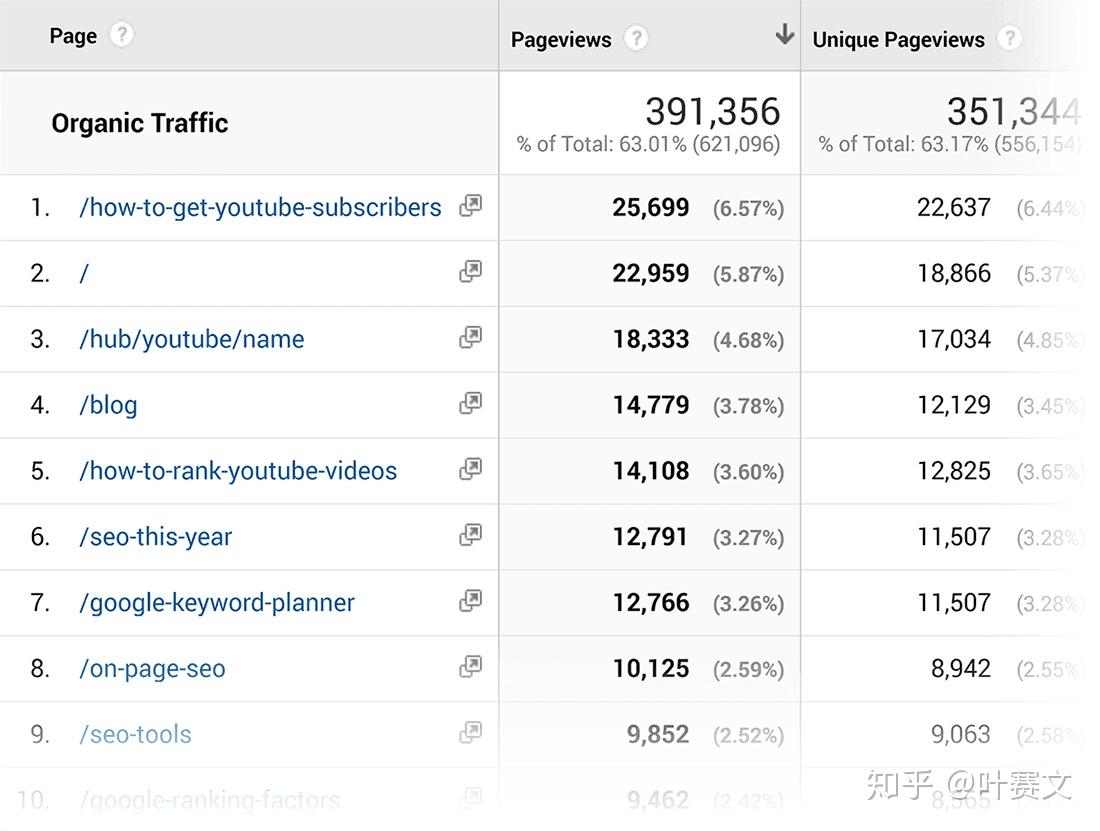
Task: Click the external link icon for /seo-this-year
Action: [470, 535]
